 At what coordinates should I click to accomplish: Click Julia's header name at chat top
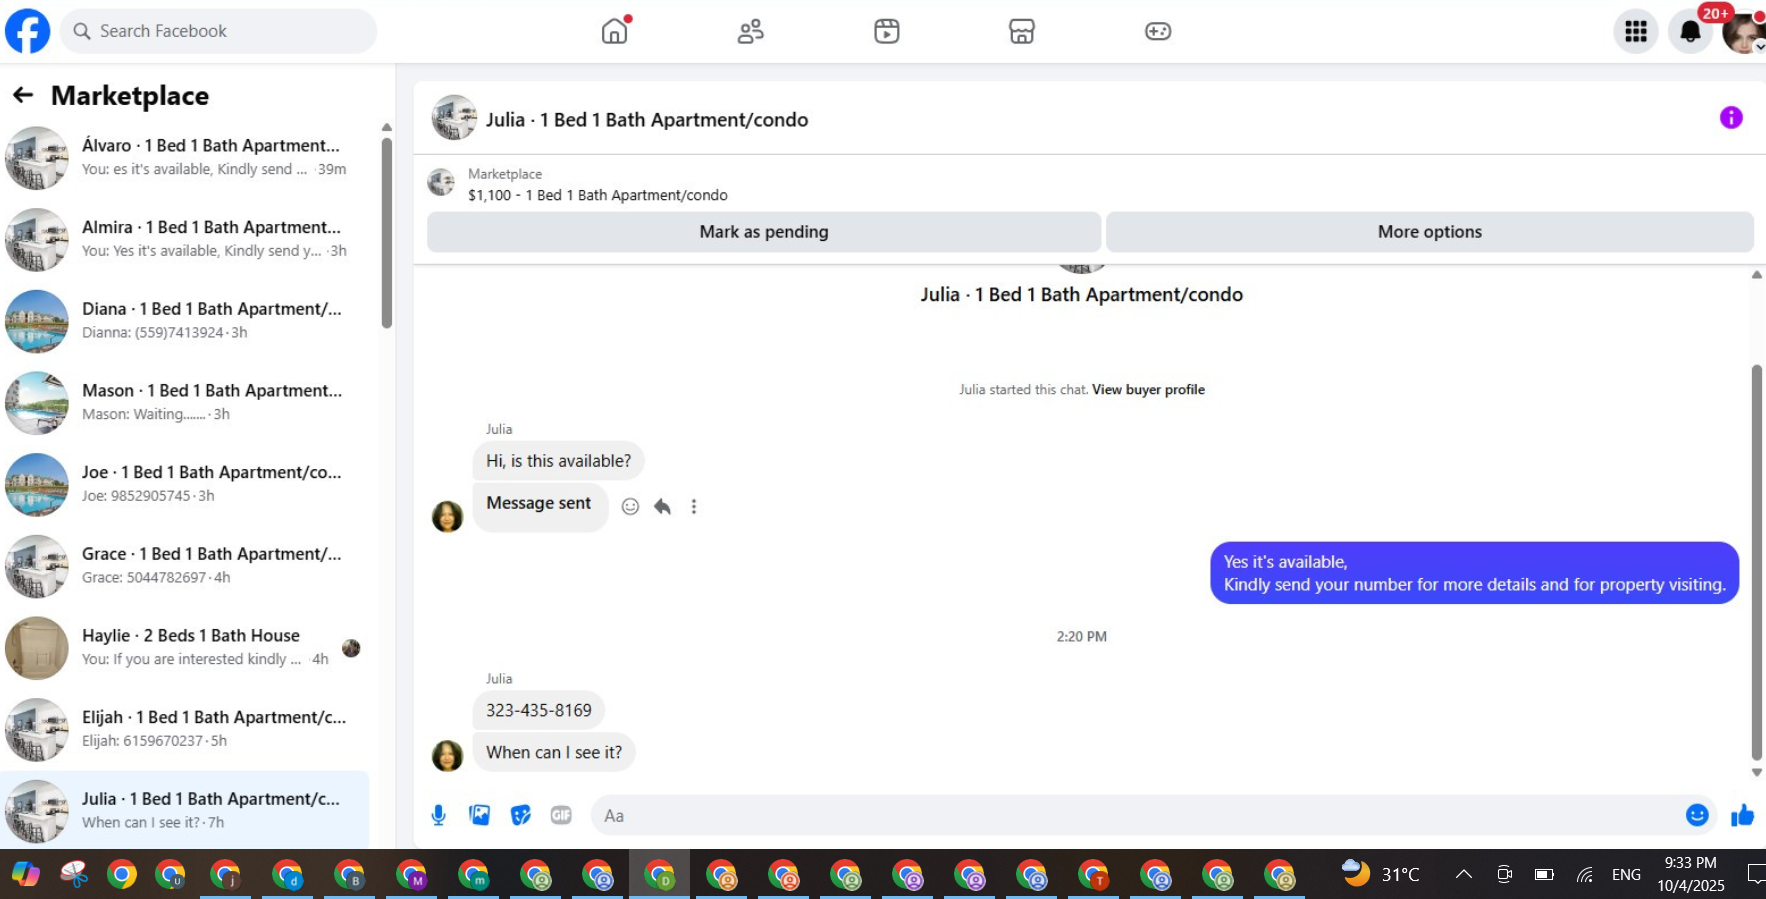(x=647, y=120)
